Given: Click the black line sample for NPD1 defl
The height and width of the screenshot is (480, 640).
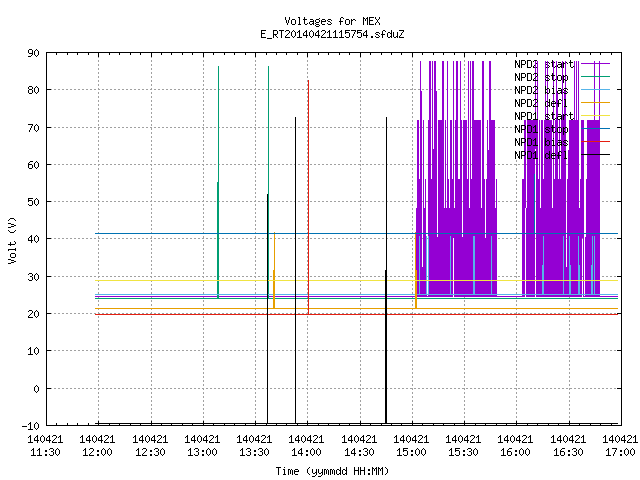Looking at the screenshot, I should [x=595, y=154].
